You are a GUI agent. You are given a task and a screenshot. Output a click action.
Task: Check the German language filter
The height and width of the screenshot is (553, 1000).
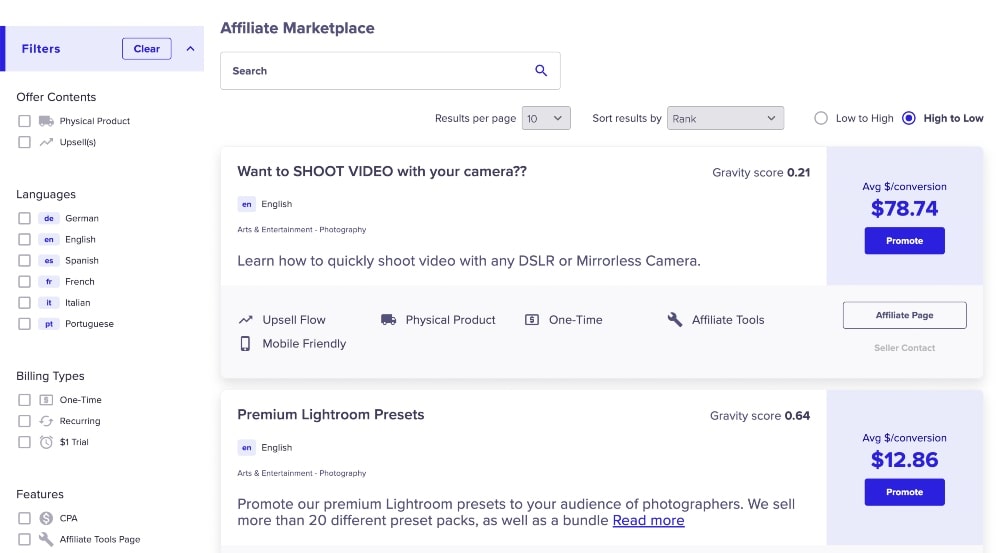(24, 218)
